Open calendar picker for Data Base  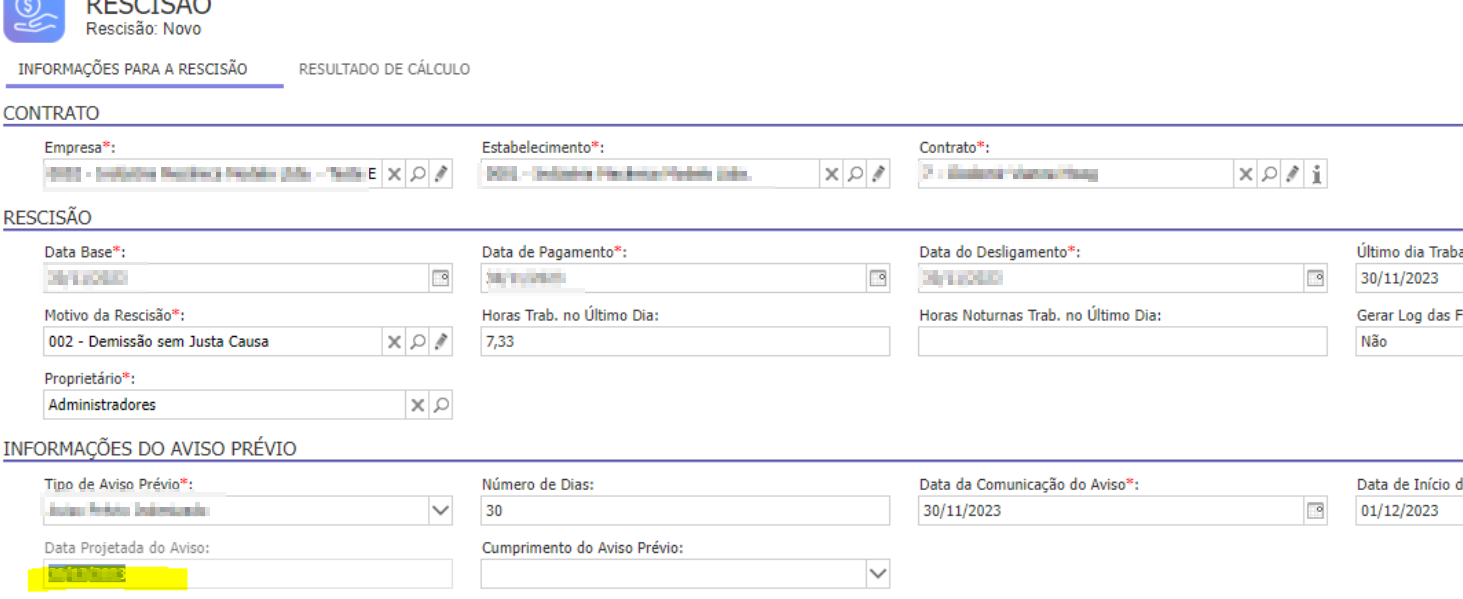pyautogui.click(x=440, y=279)
